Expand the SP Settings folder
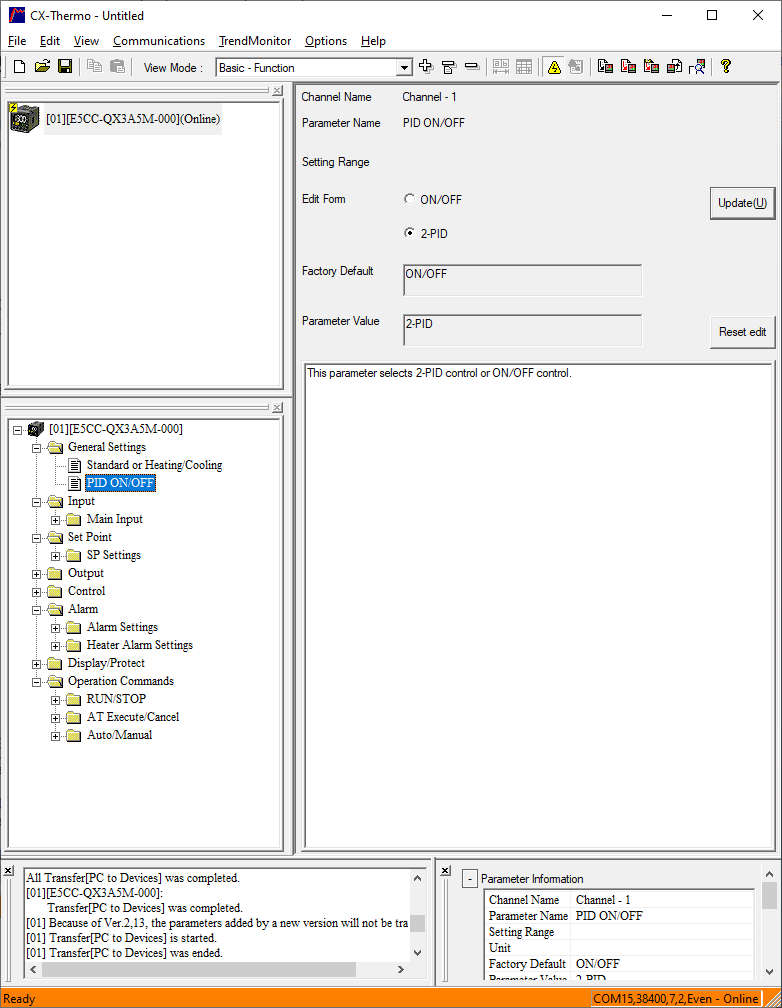The width and height of the screenshot is (782, 1008). pos(55,556)
